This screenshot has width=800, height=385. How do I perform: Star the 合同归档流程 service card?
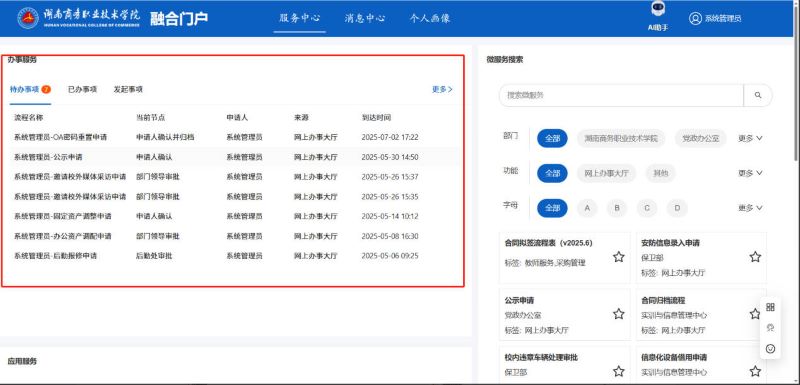click(755, 314)
